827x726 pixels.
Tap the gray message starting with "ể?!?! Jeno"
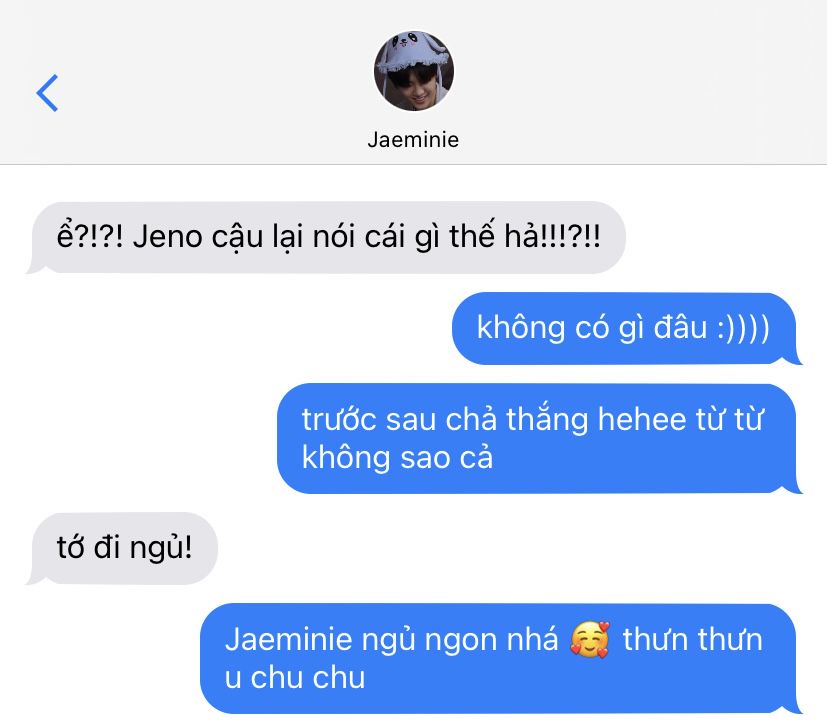pos(325,237)
